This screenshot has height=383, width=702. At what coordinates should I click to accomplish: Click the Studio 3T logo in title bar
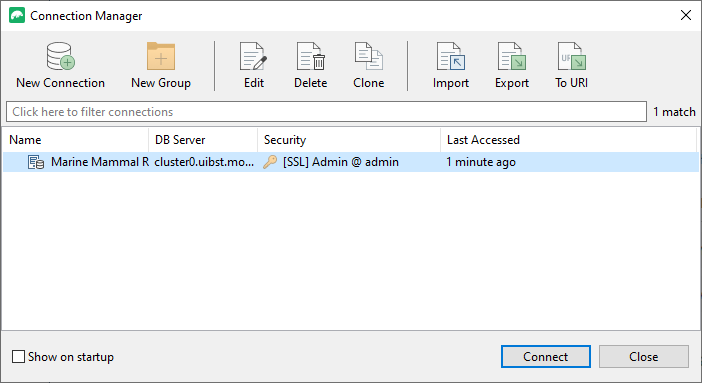[x=17, y=15]
